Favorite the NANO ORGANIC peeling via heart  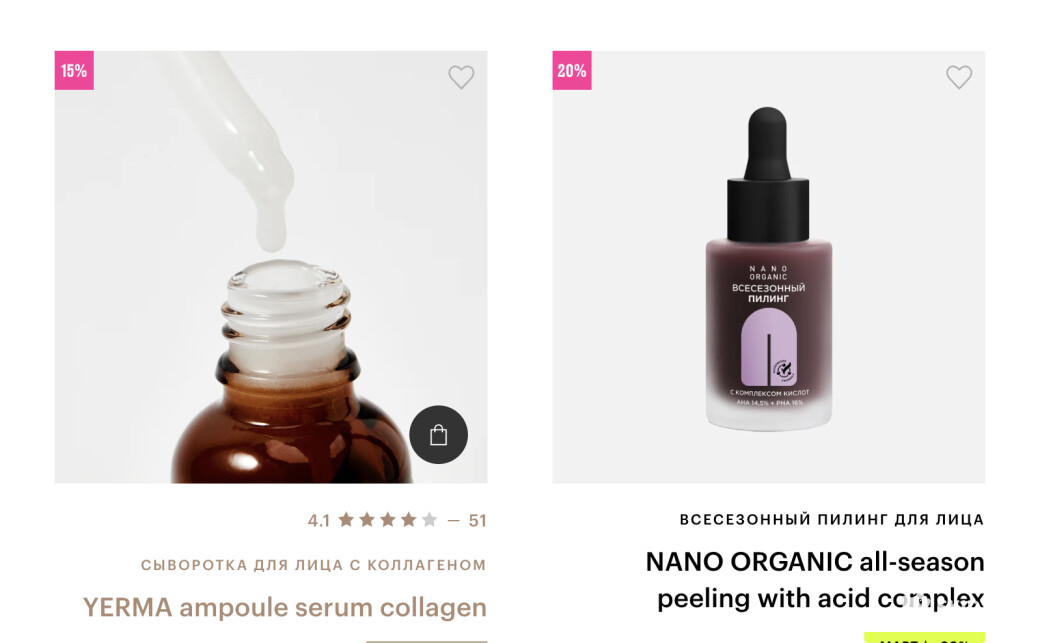pyautogui.click(x=958, y=77)
